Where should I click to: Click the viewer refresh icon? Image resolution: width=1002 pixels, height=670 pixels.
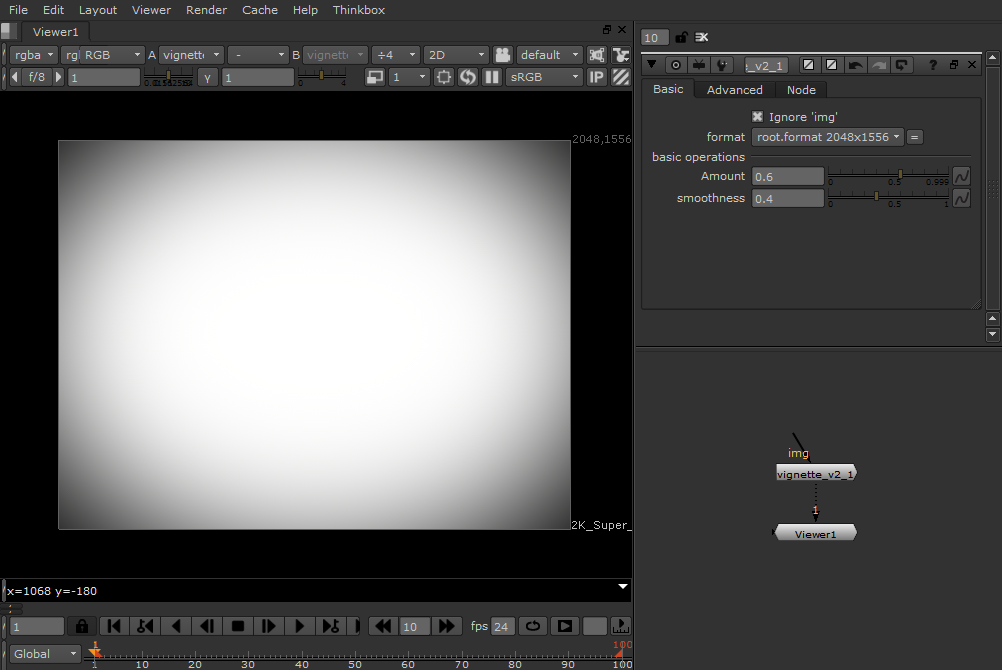pos(468,77)
